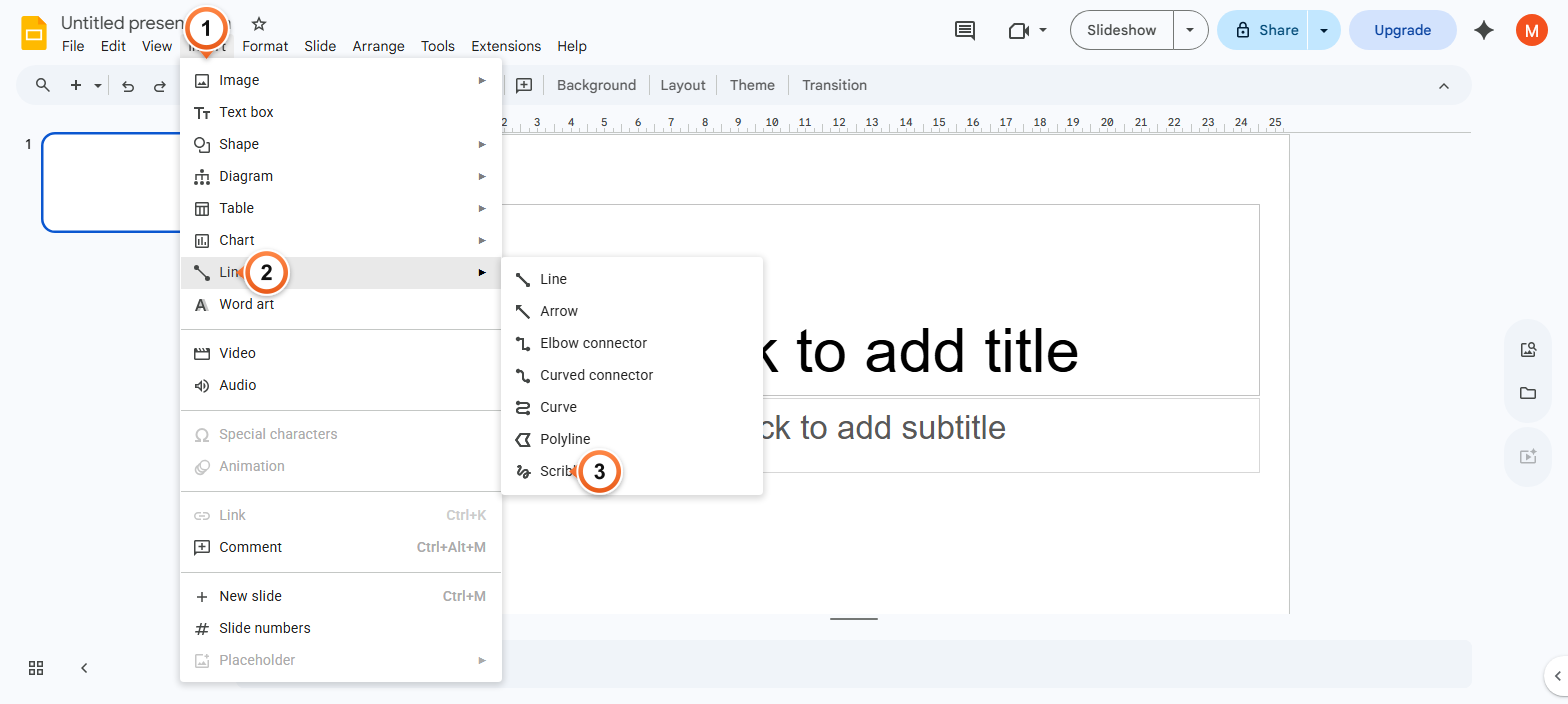Click the title placeholder on the slide
The image size is (1568, 704).
[x=880, y=300]
